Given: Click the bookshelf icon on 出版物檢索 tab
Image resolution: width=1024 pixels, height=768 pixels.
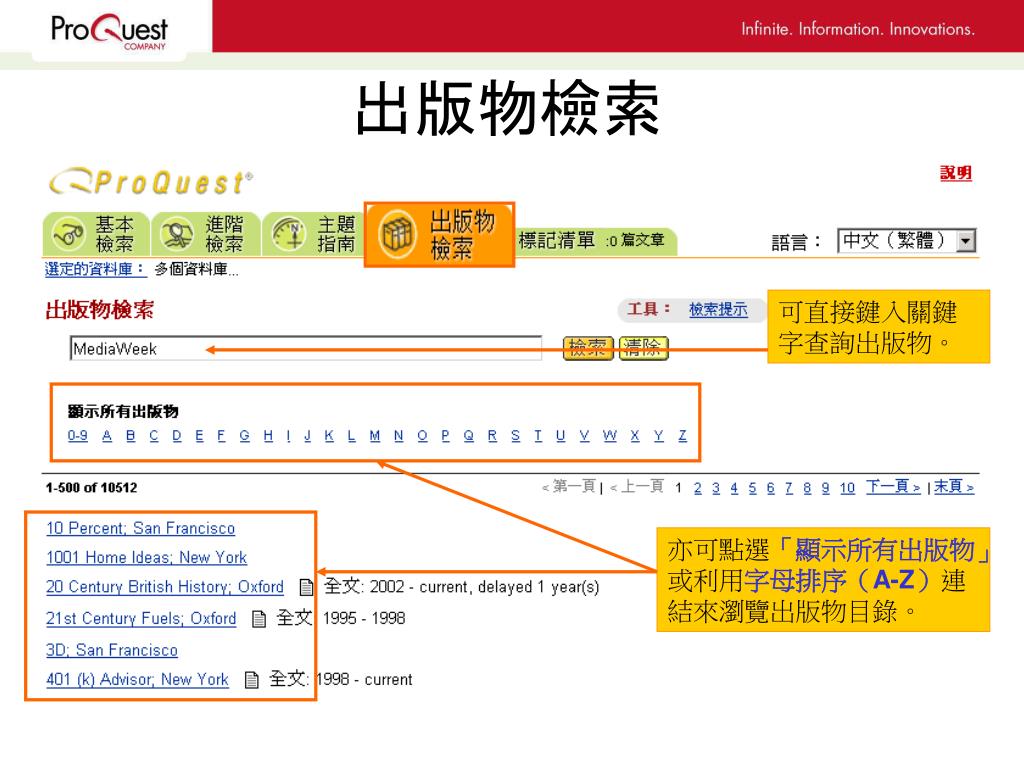Looking at the screenshot, I should [x=397, y=234].
